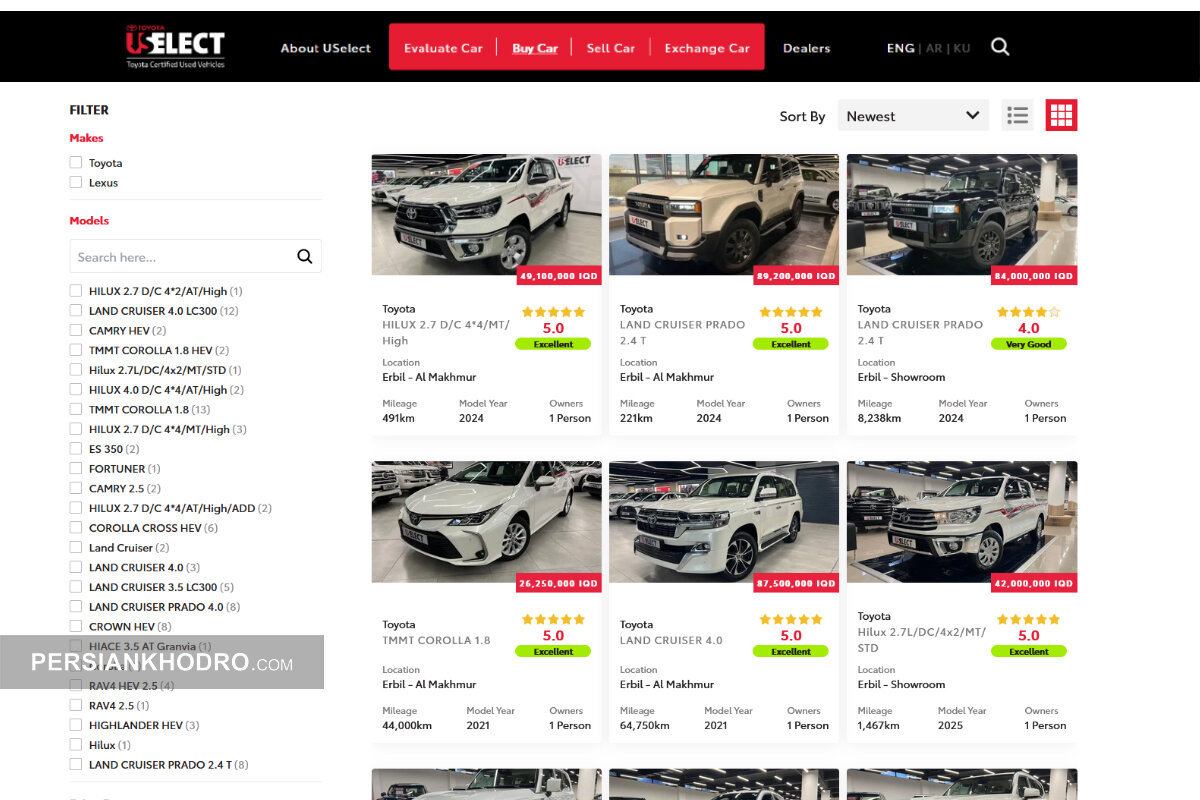Screen dimensions: 1200x800
Task: Switch language to AR
Action: 934,48
